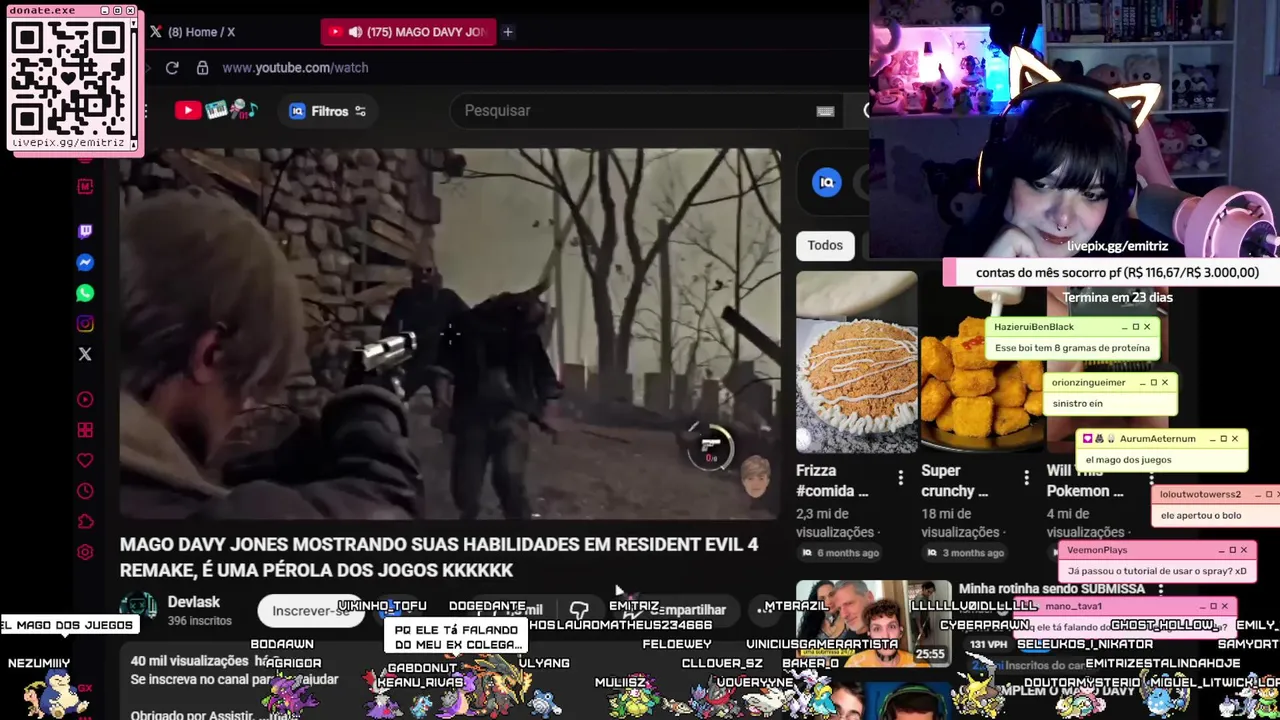This screenshot has width=1280, height=720.
Task: Click the donate QR code image
Action: tap(70, 77)
